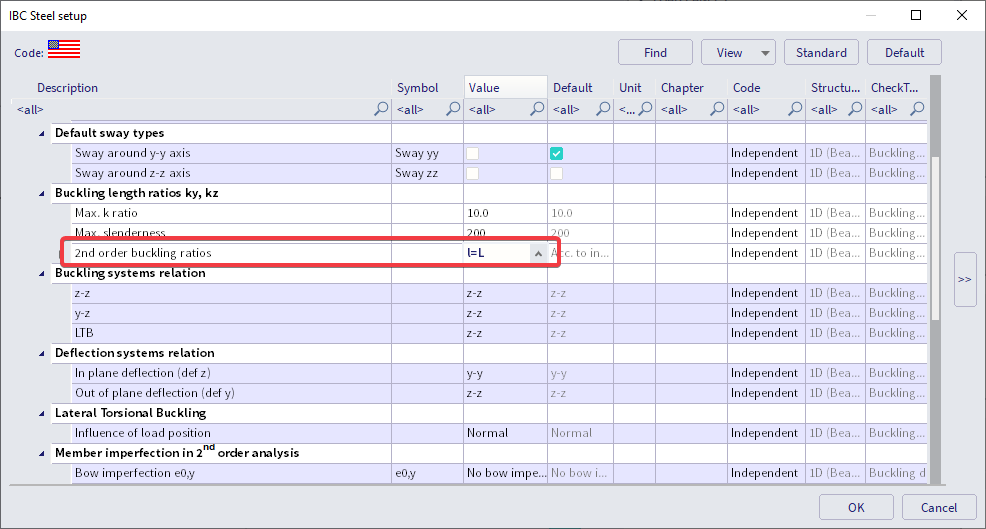Select Out of plane deflection value z-z
Screen dimensions: 986x529
(x=506, y=393)
